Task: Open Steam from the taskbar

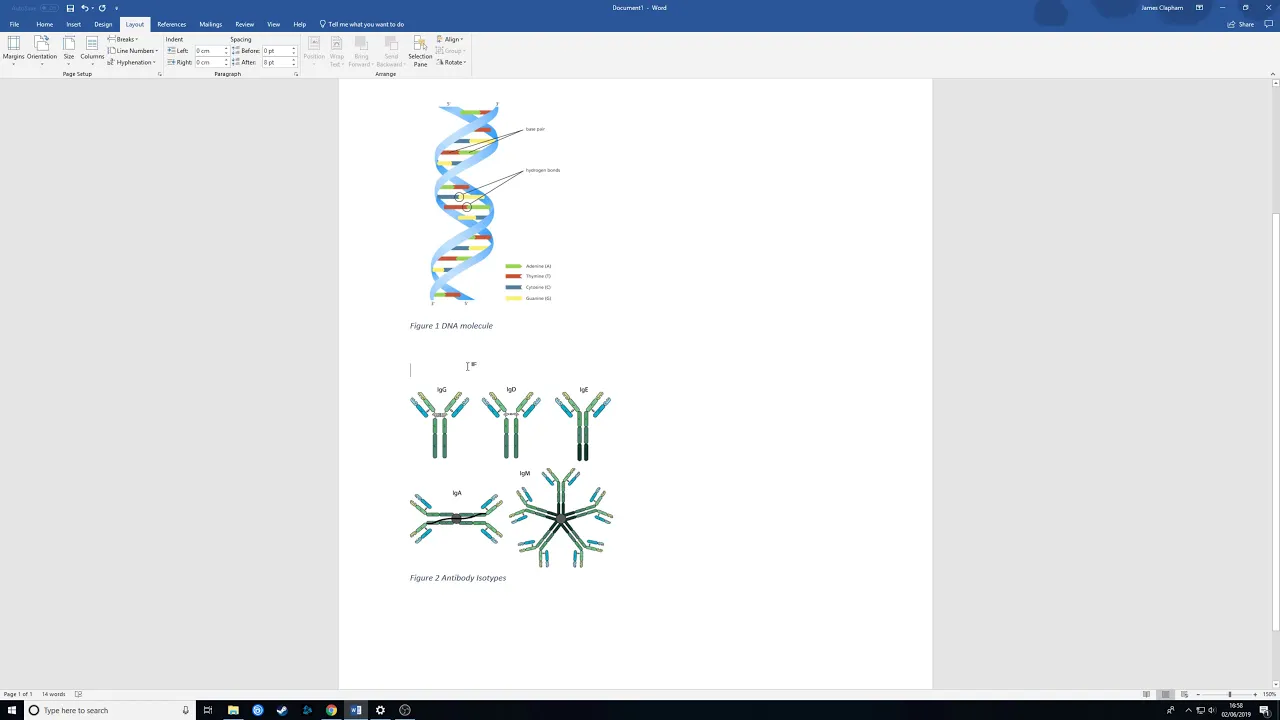Action: tap(282, 710)
